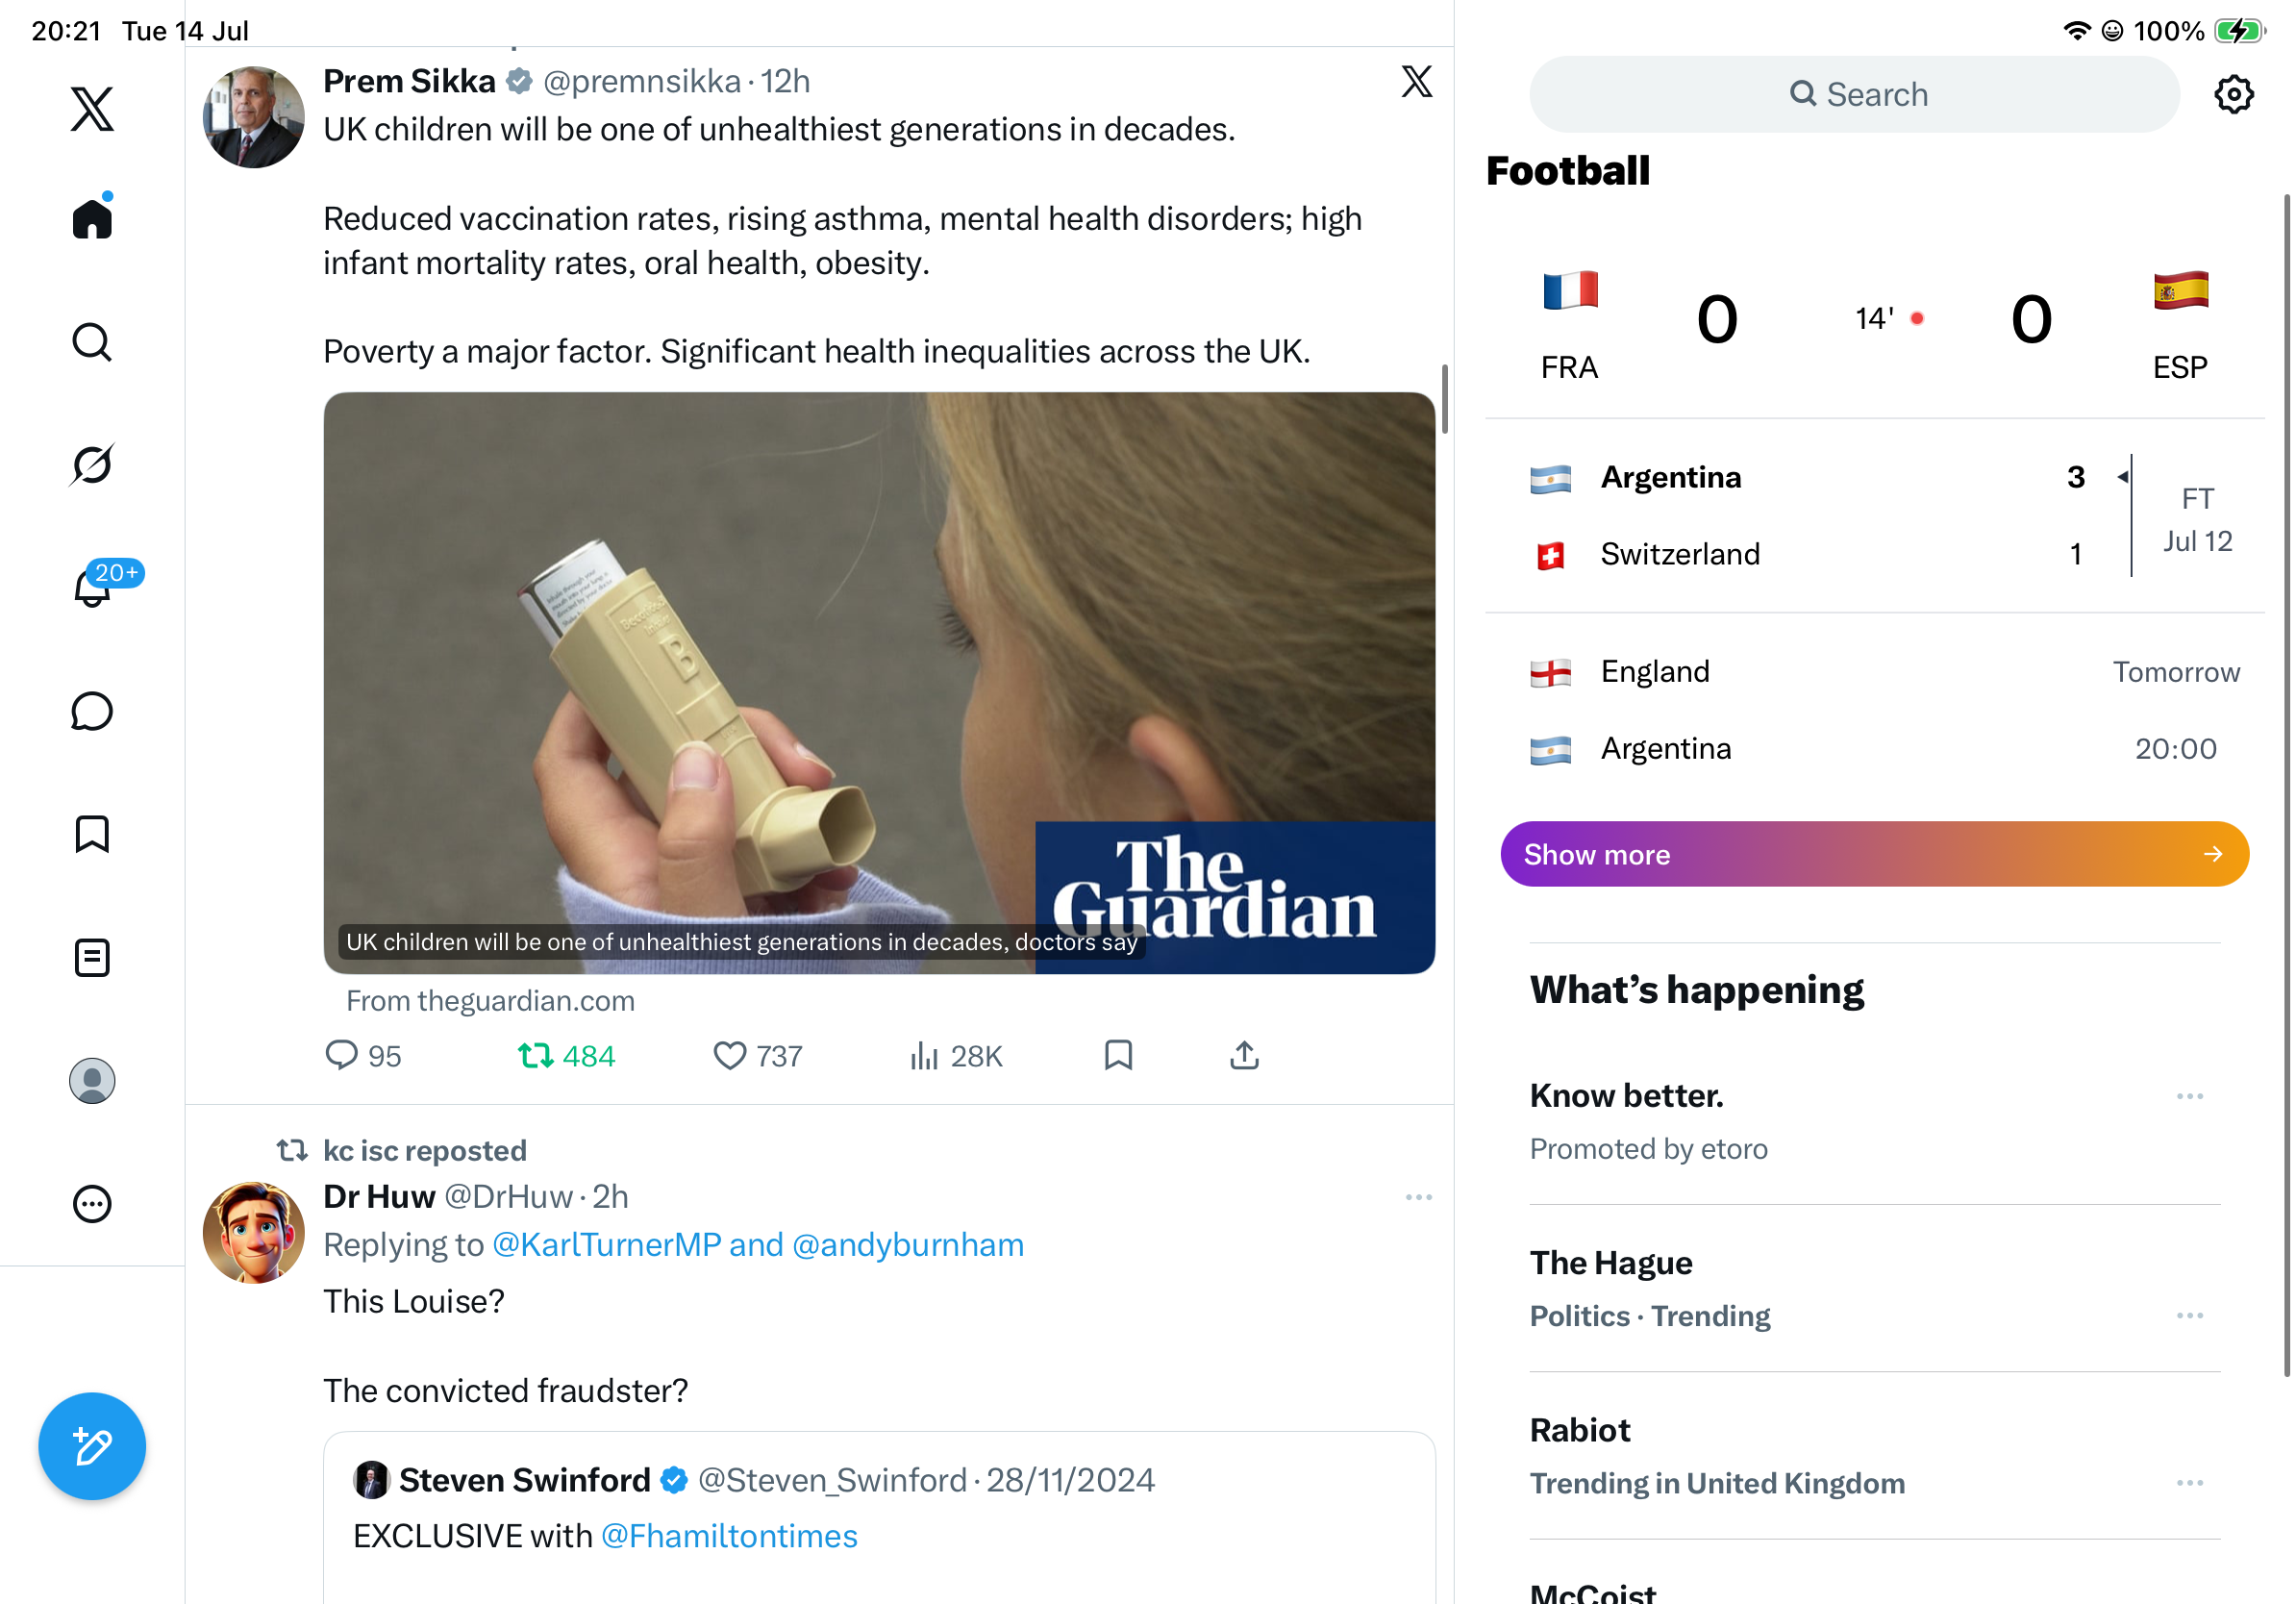Image resolution: width=2296 pixels, height=1604 pixels.
Task: Open Bookmarks in the sidebar
Action: coord(92,834)
